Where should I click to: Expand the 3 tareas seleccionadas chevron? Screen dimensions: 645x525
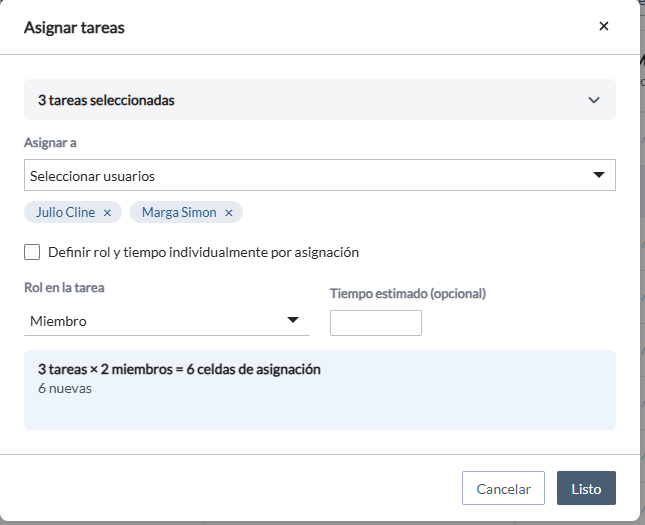click(x=594, y=100)
